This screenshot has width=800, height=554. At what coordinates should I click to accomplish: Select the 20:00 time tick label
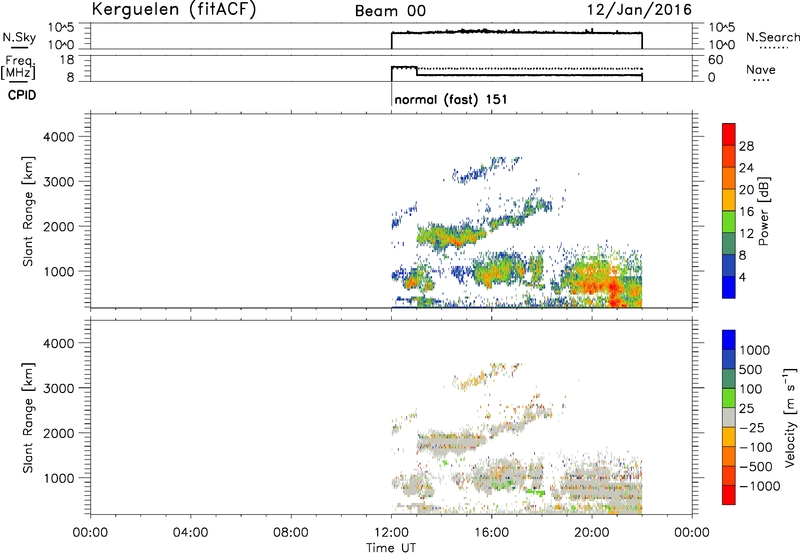click(591, 533)
